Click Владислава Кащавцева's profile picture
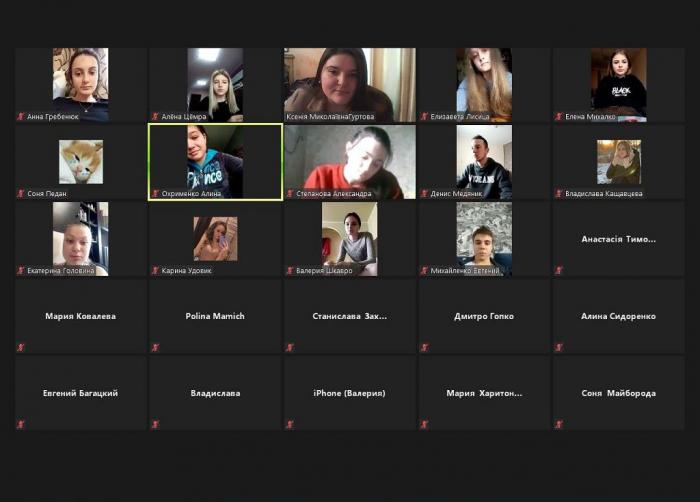The height and width of the screenshot is (502, 700). pyautogui.click(x=619, y=162)
